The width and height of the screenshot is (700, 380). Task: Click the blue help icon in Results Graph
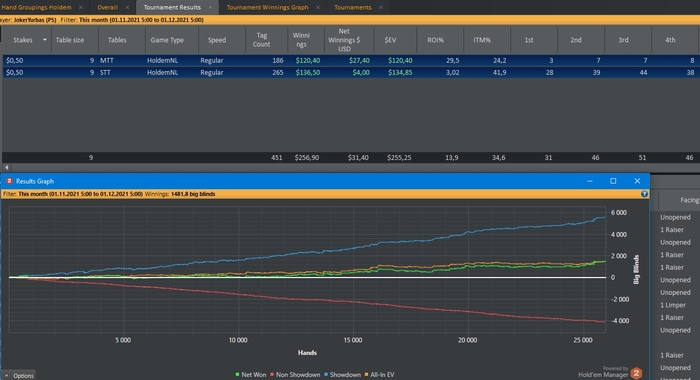(x=644, y=194)
